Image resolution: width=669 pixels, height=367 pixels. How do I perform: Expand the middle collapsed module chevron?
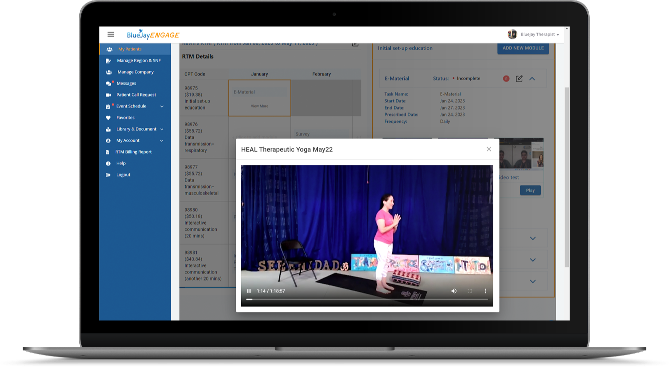(x=532, y=259)
